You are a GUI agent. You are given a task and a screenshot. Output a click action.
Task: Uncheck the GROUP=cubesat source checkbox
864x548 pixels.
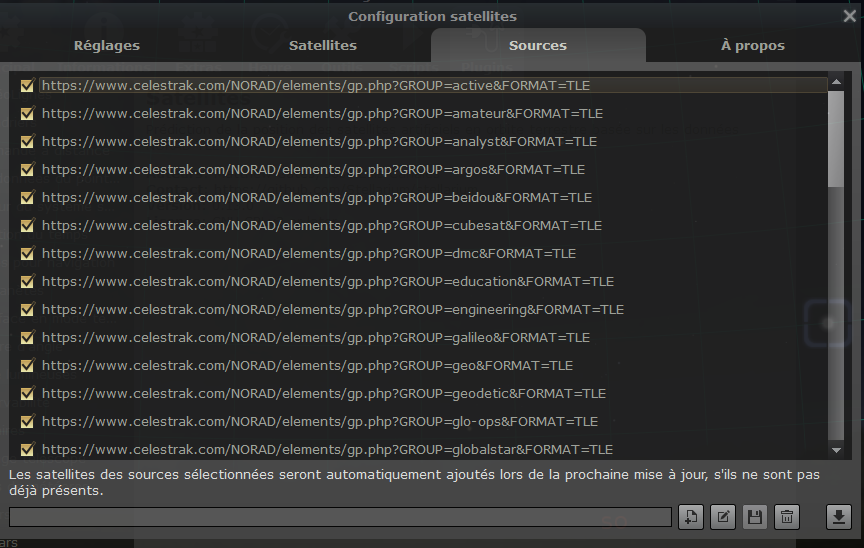[27, 226]
